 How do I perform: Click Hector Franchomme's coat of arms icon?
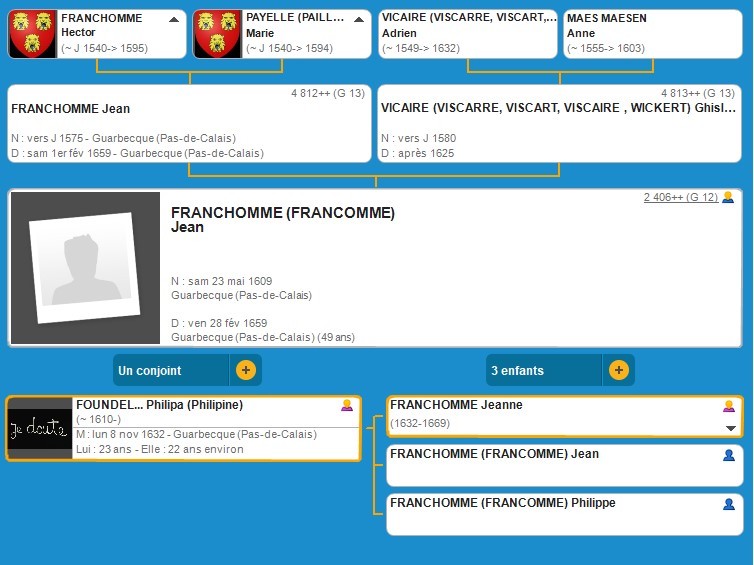coord(33,34)
